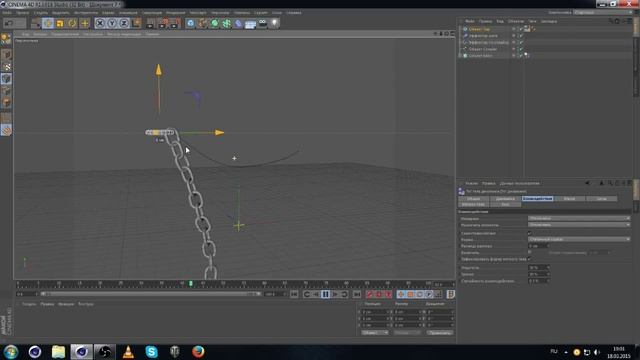This screenshot has width=640, height=360.
Task: Toggle the Z axis lock
Action: (x=124, y=23)
